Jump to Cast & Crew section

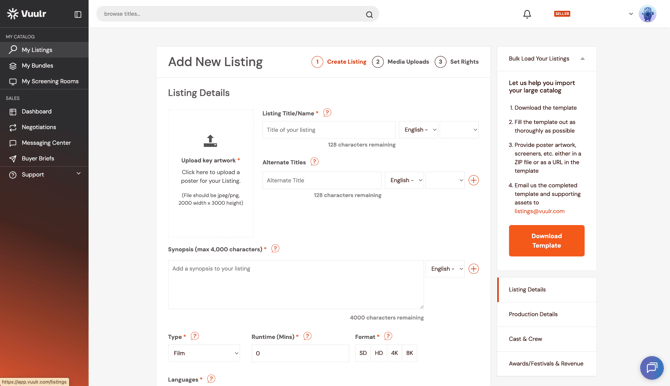[x=547, y=339]
